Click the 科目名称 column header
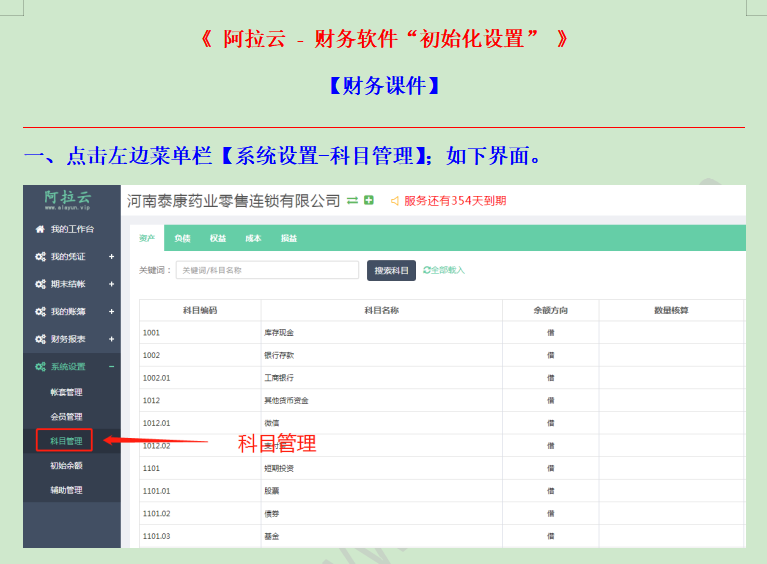This screenshot has height=564, width=767. point(382,310)
